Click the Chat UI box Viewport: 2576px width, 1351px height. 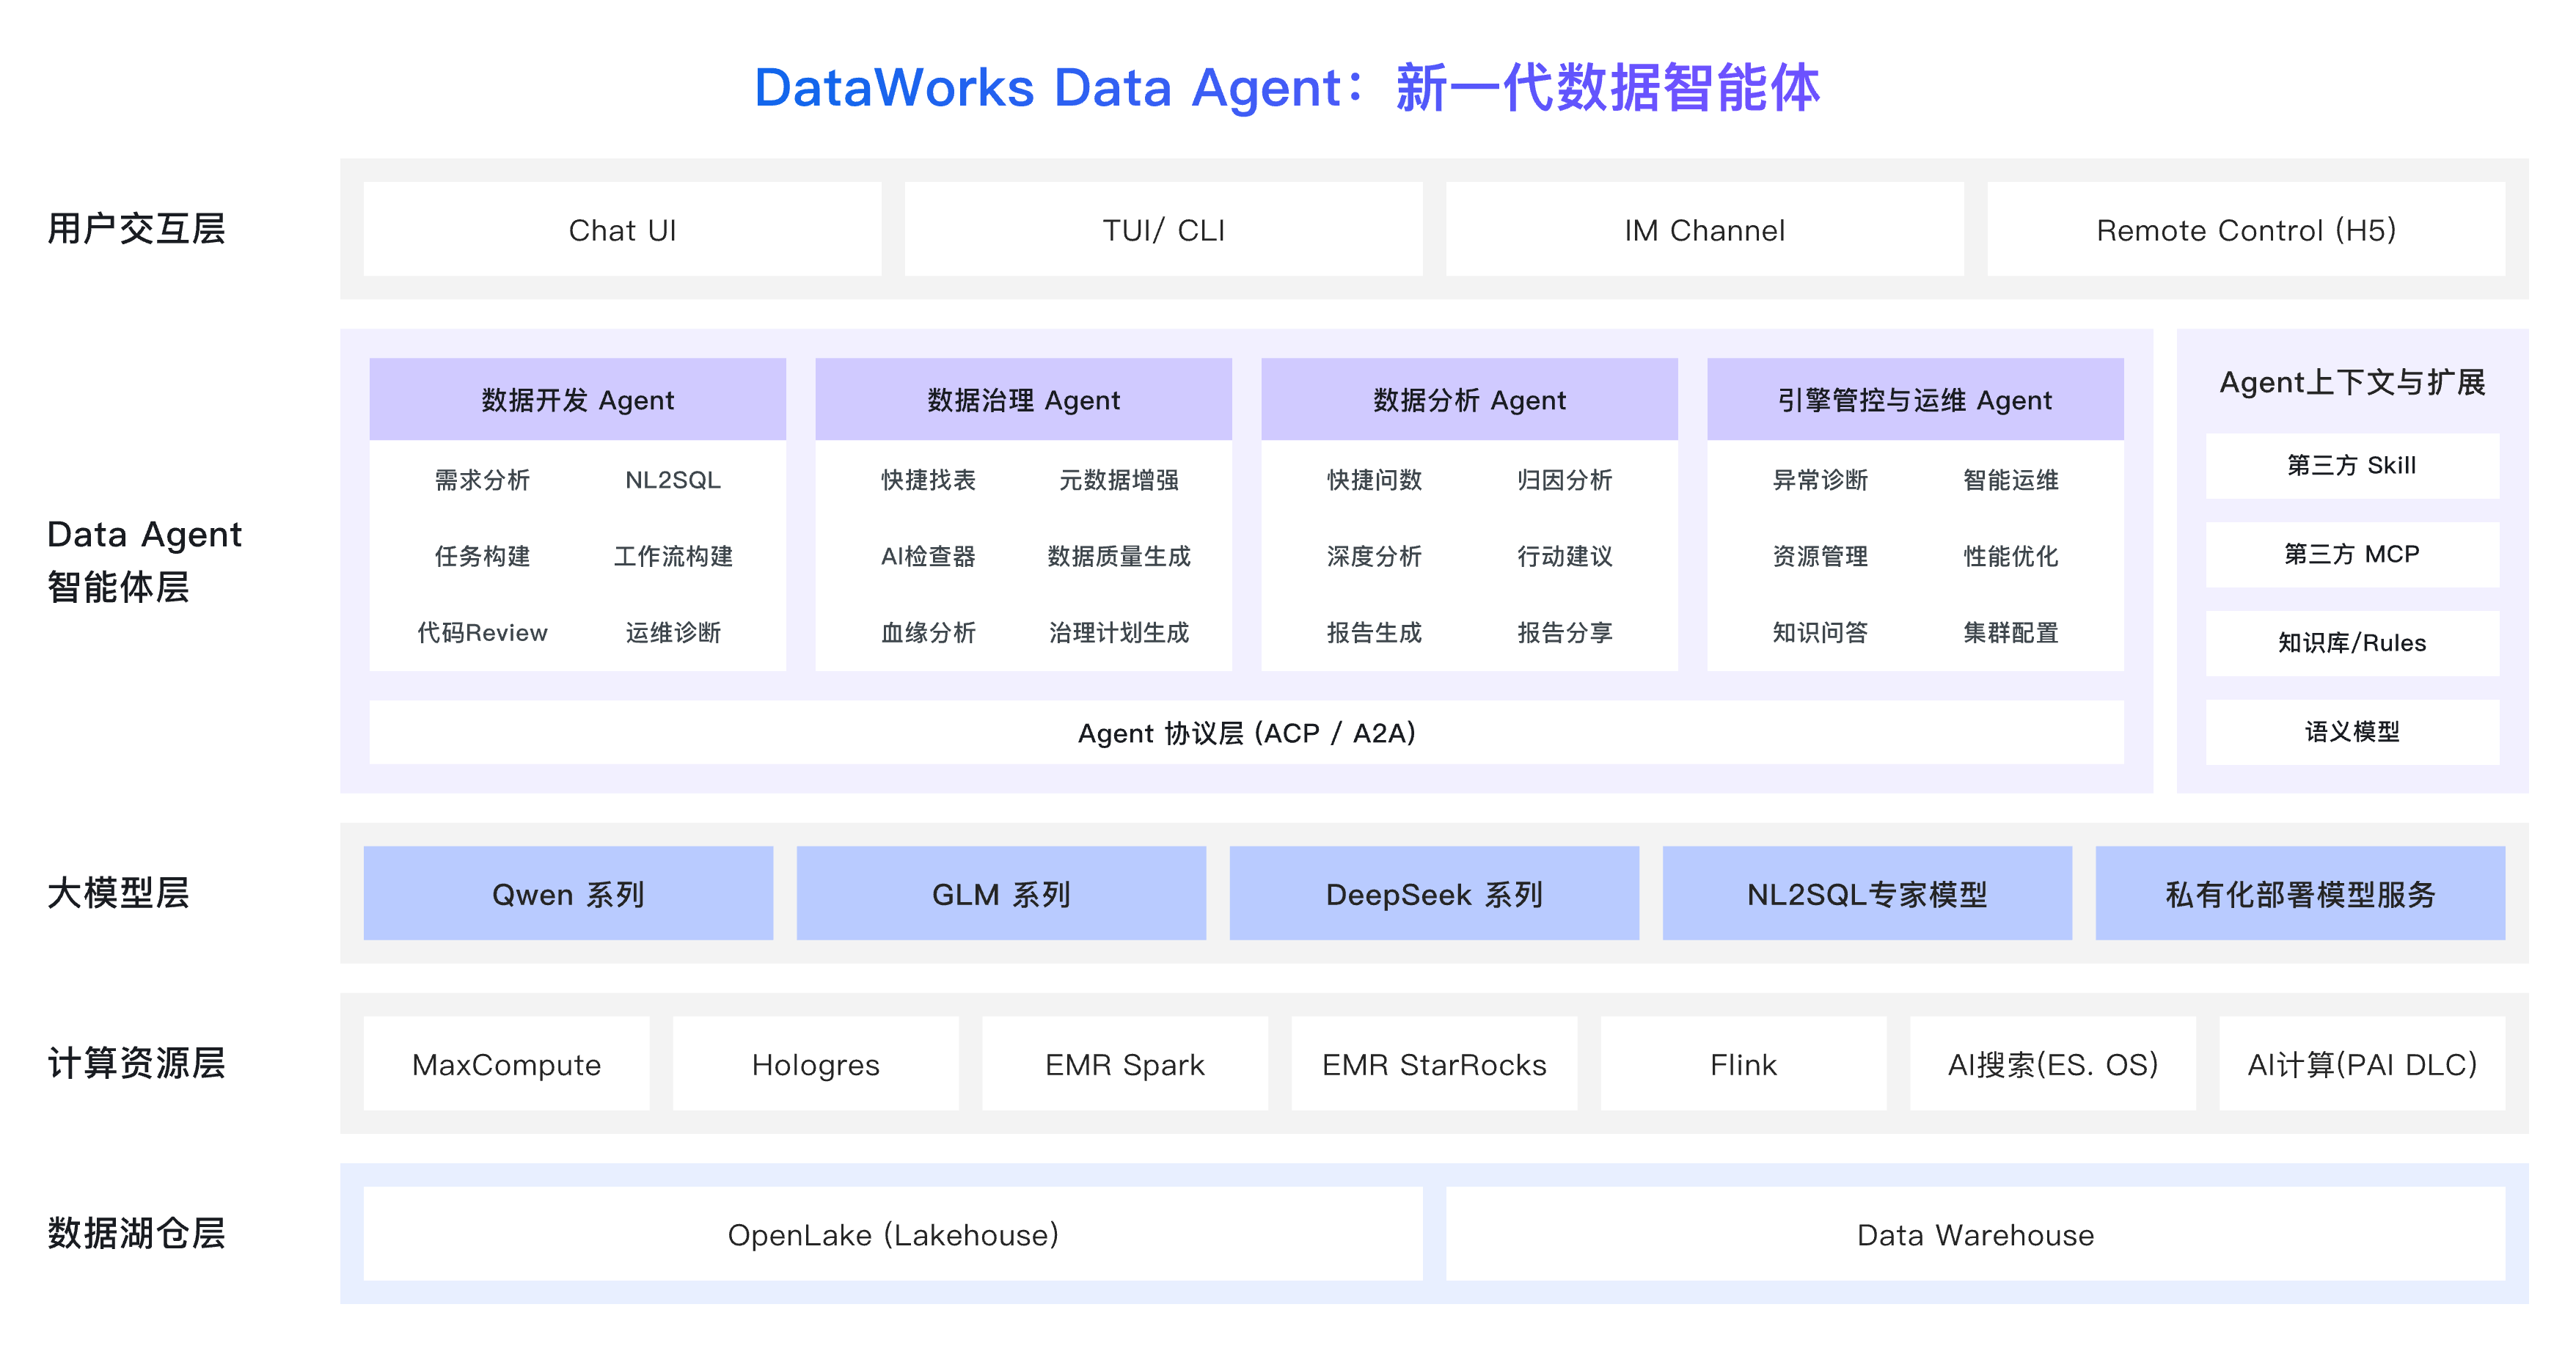[x=622, y=229]
